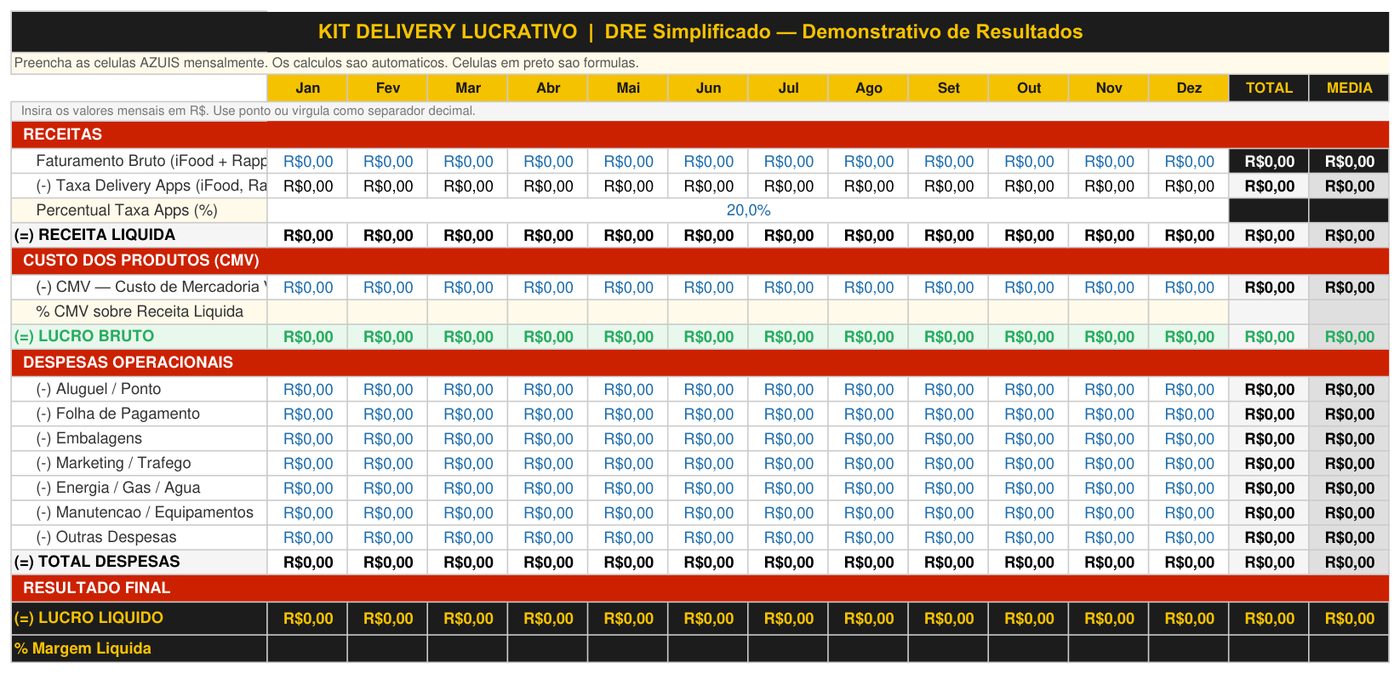The image size is (1400, 674).
Task: Select RECEITA LIQUIDA value under Set
Action: pos(949,236)
